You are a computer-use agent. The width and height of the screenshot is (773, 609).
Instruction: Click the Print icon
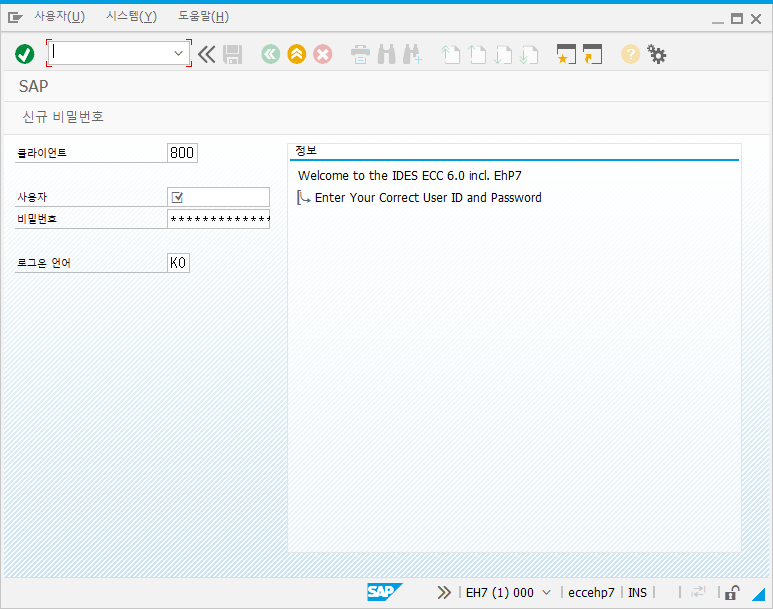360,54
